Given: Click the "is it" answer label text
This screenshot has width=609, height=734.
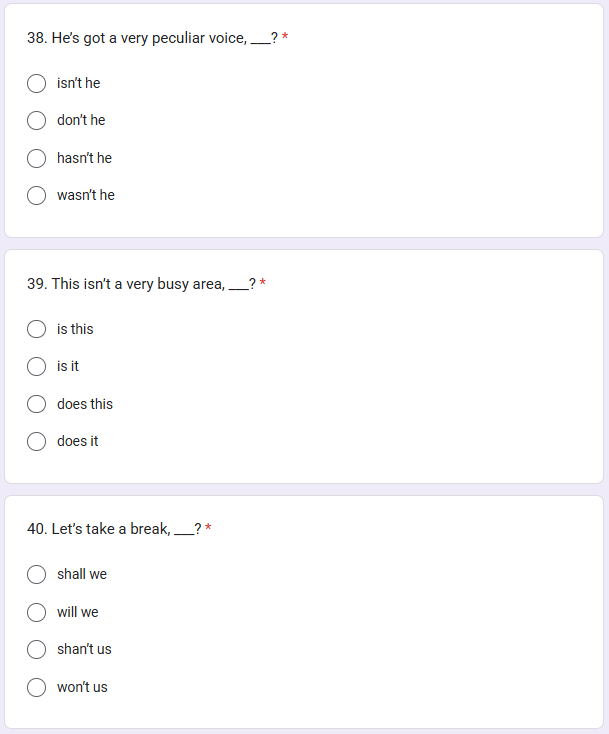Looking at the screenshot, I should (x=68, y=366).
